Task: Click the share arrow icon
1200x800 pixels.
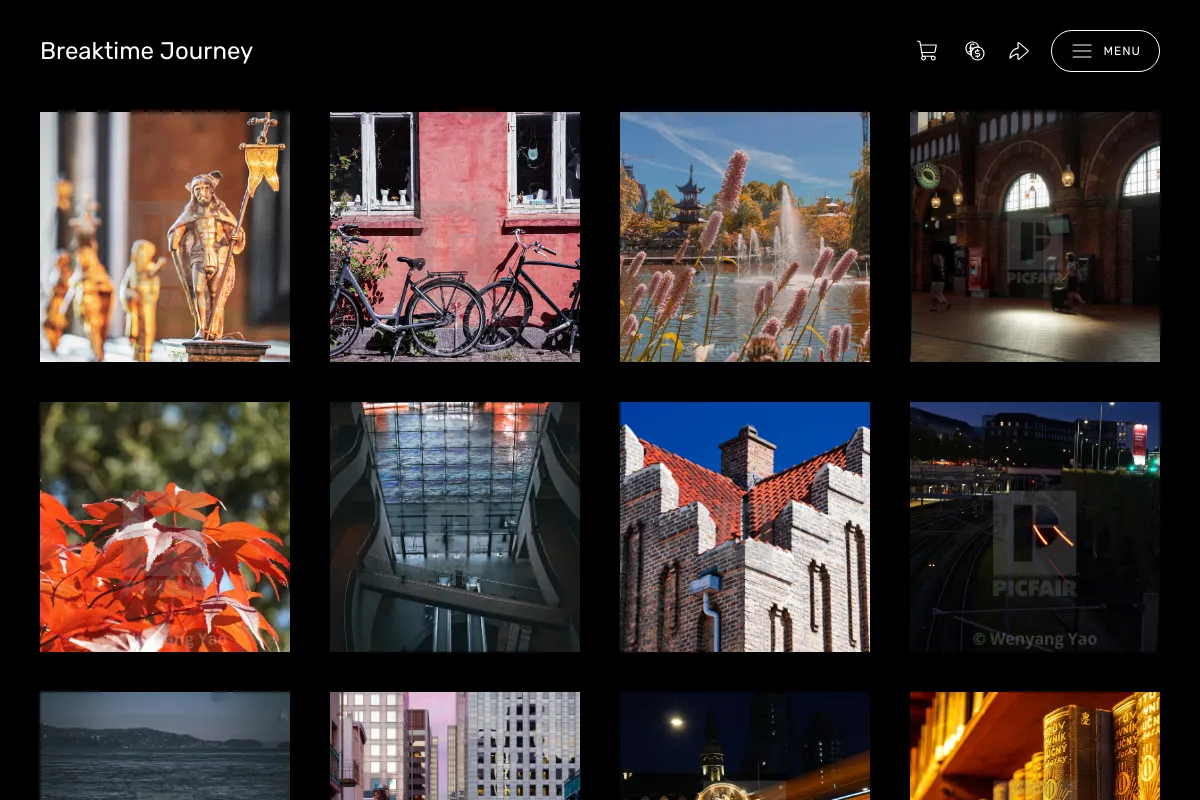Action: 1019,51
